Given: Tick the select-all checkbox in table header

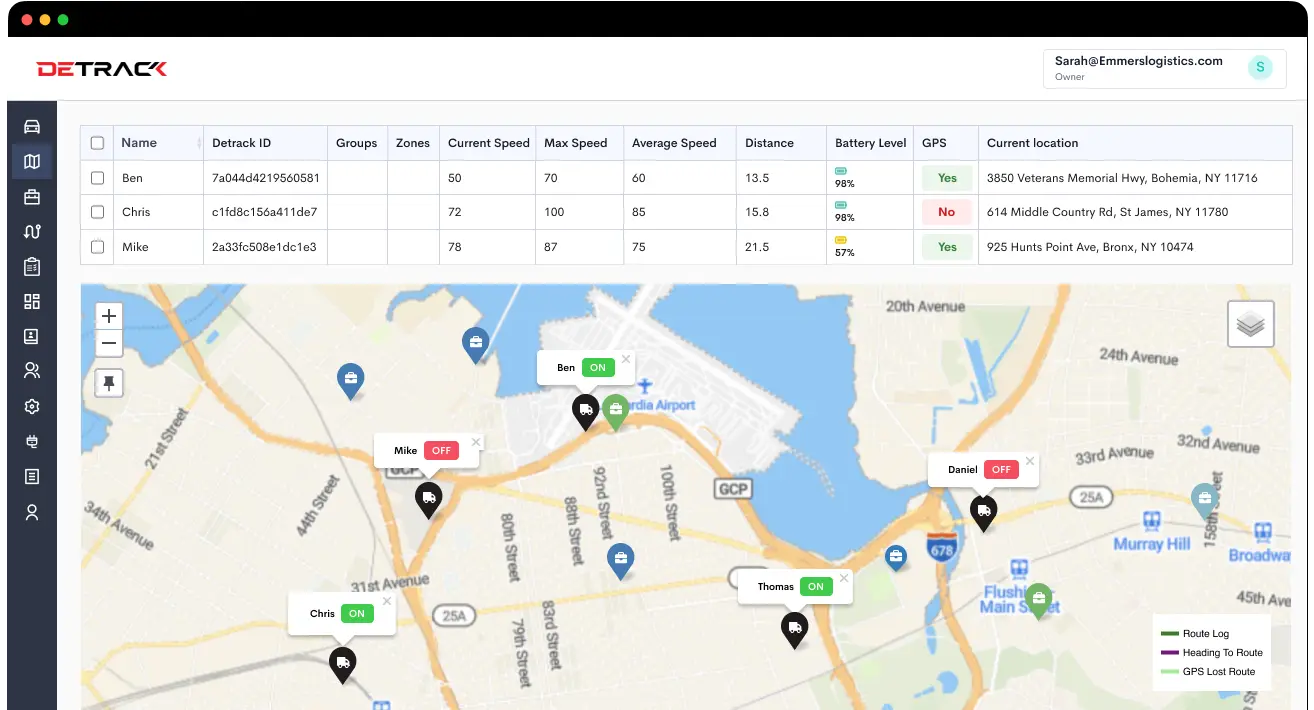Looking at the screenshot, I should 97,143.
